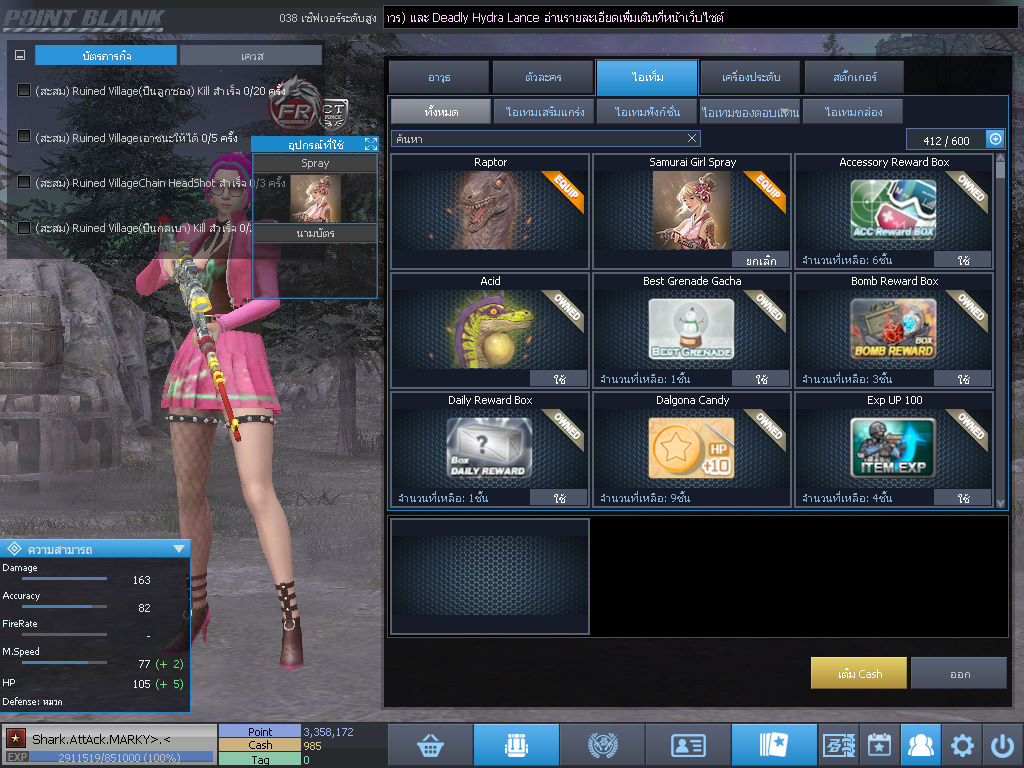Select the Bomb Reward Box icon

893,328
